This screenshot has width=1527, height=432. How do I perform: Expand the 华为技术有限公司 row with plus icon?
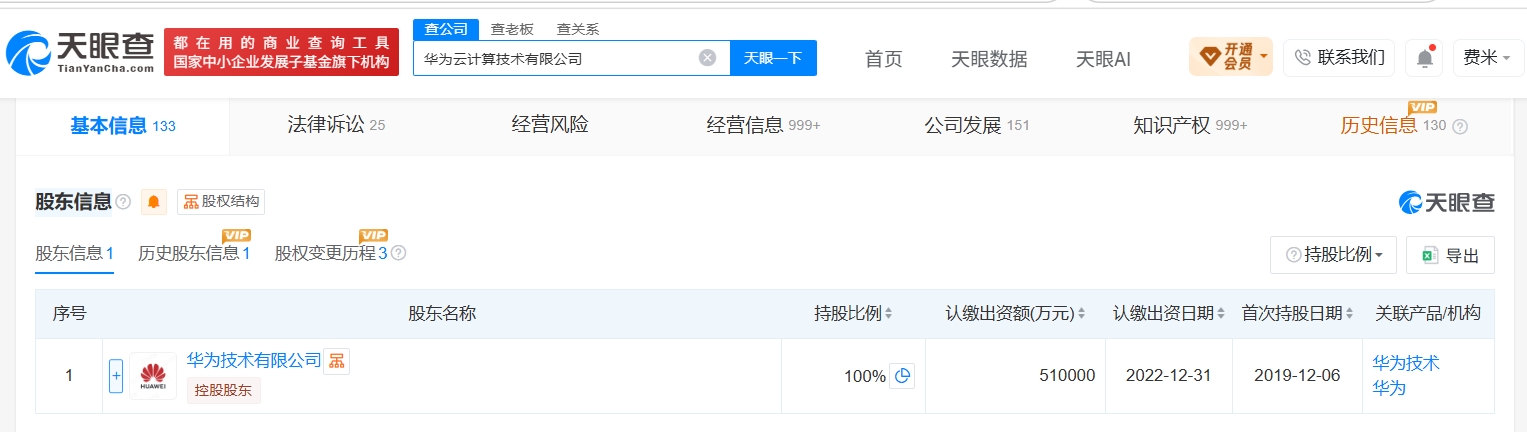(116, 376)
